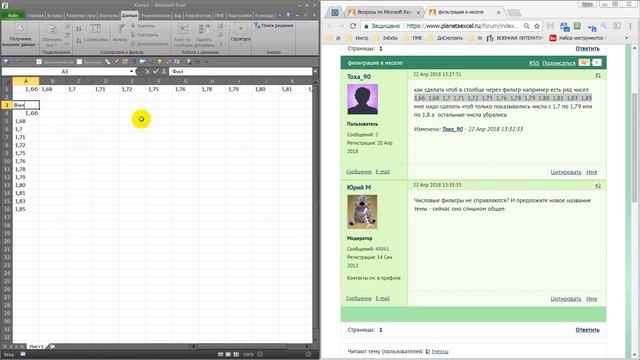Viewport: 640px width, 360px height.
Task: Click the browser address bar URL
Action: (463, 26)
